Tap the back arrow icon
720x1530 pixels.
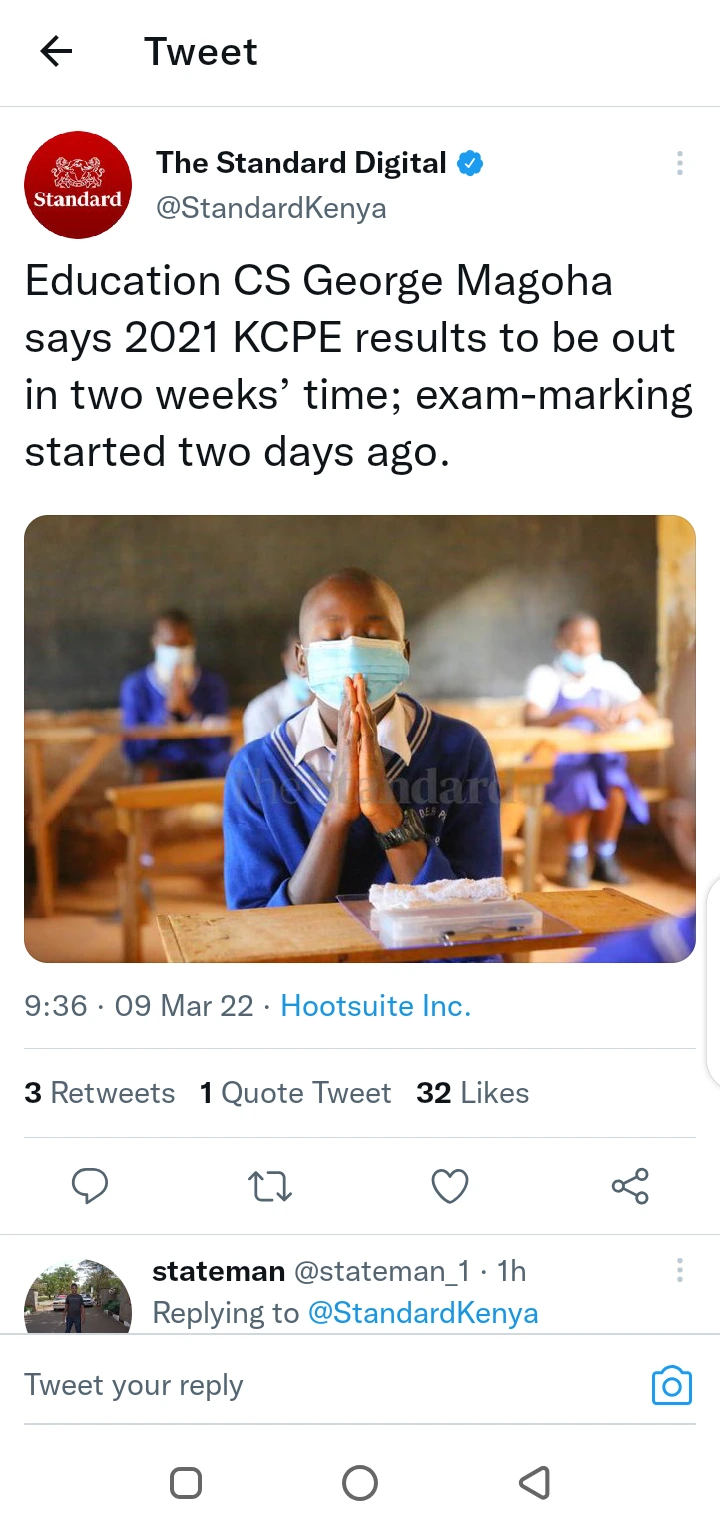(56, 52)
